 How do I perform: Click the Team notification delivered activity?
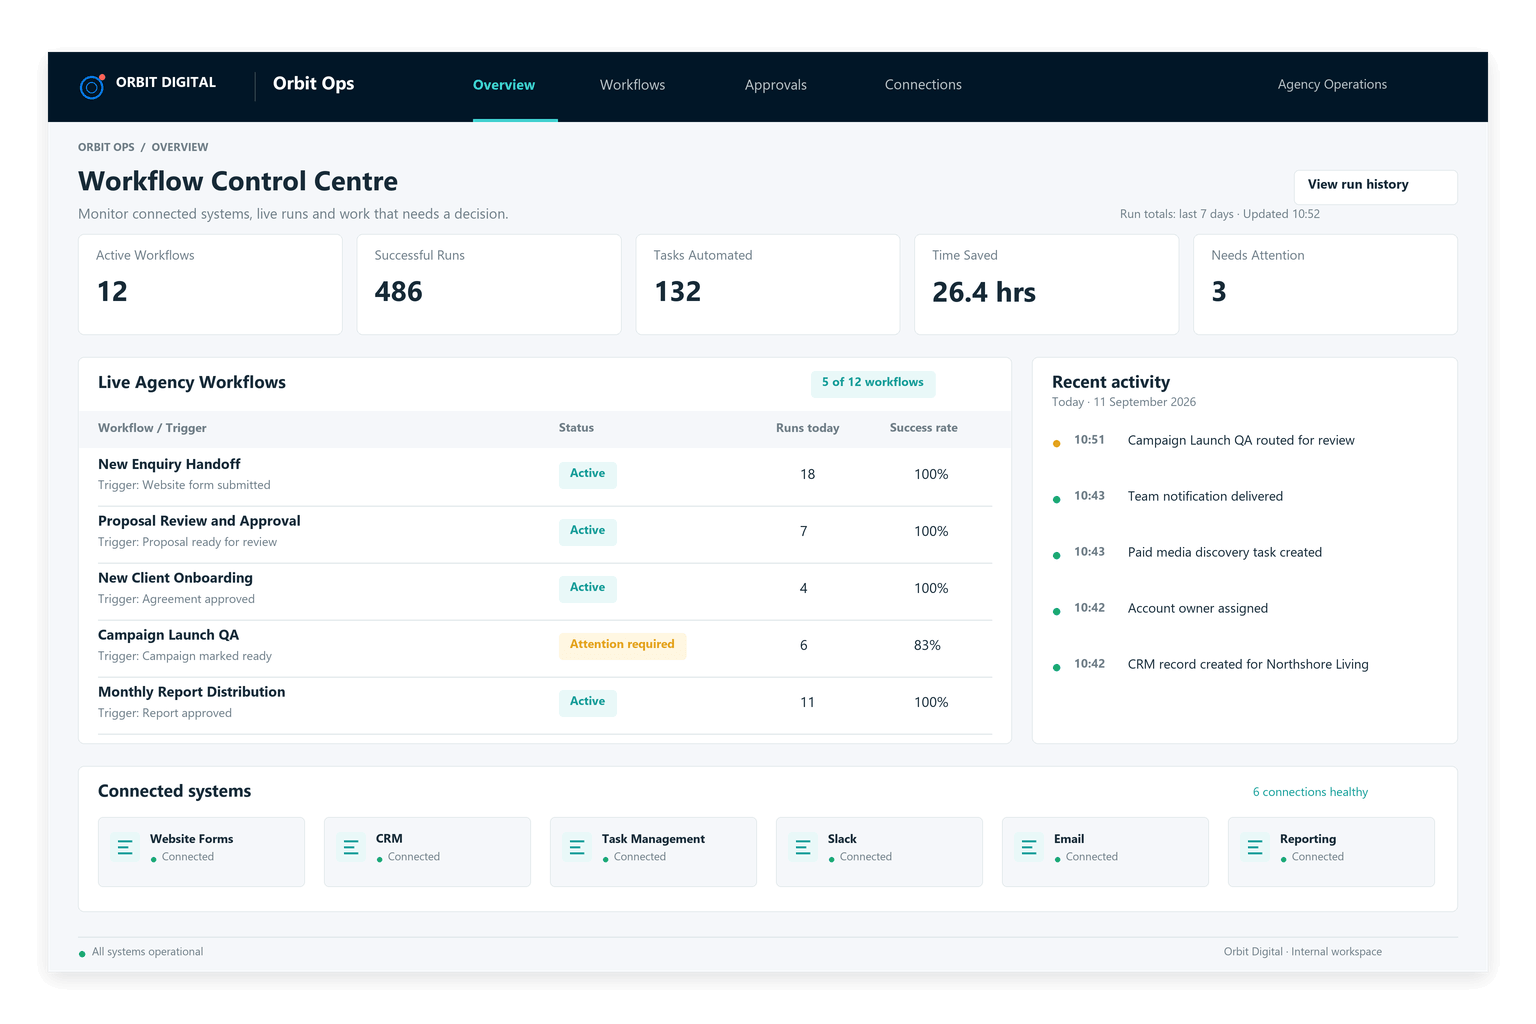pos(1205,497)
